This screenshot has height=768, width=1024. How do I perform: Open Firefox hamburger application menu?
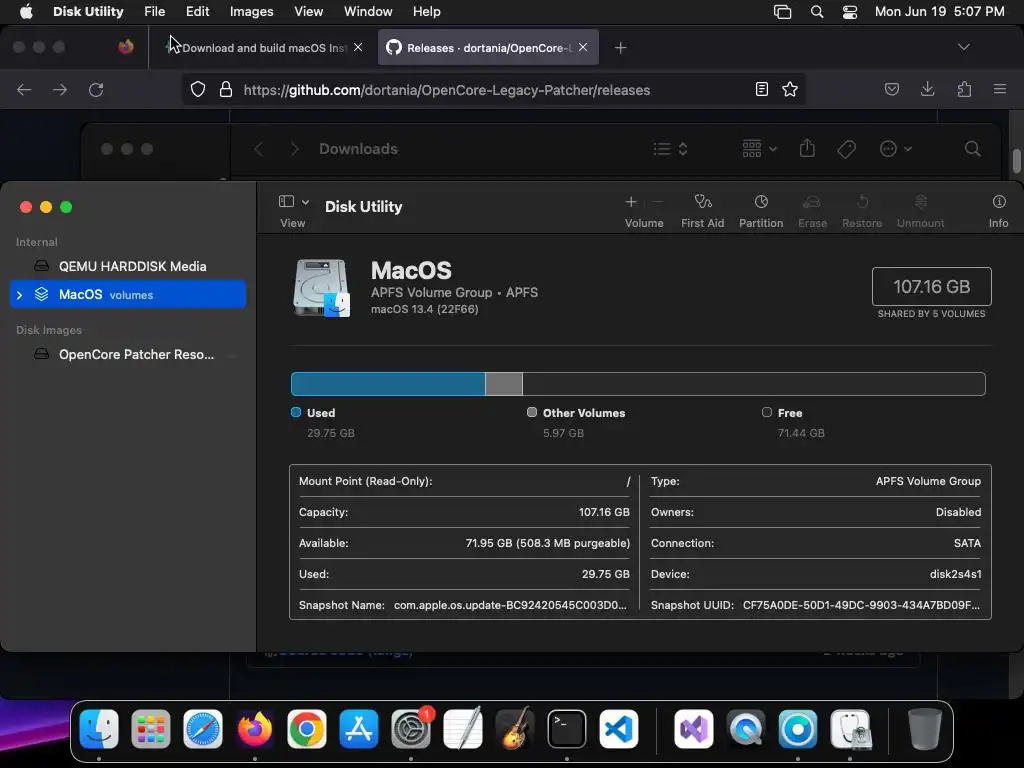(1000, 89)
